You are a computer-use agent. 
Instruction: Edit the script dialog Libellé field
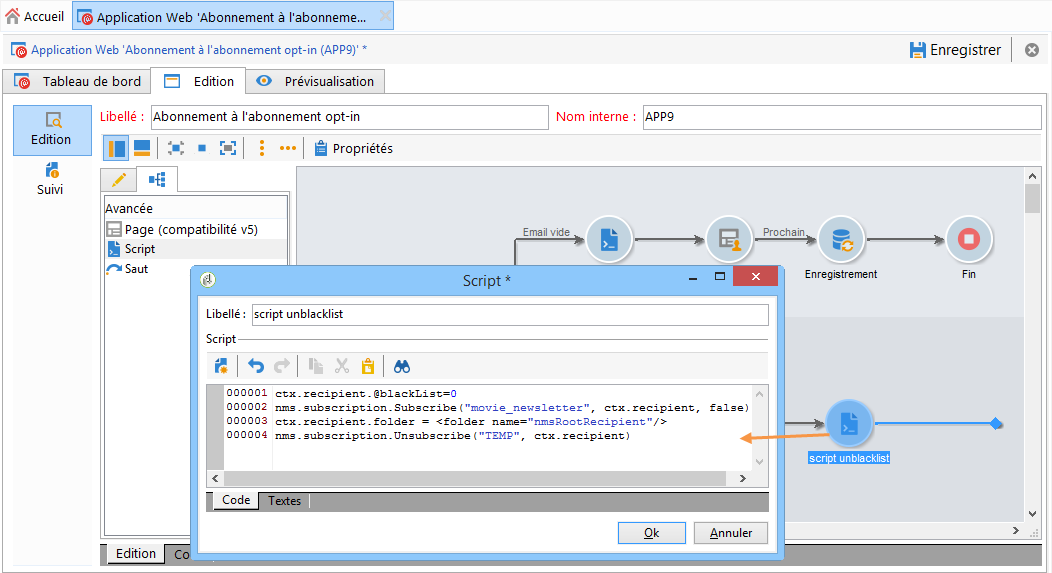(510, 315)
